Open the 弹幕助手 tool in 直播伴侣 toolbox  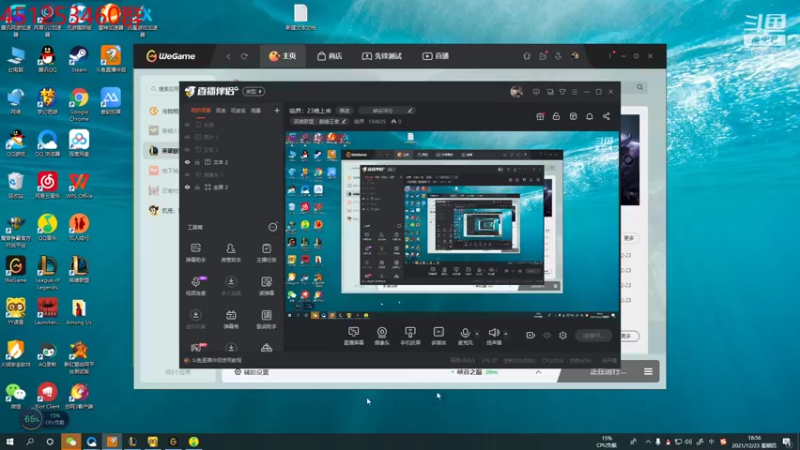(195, 253)
